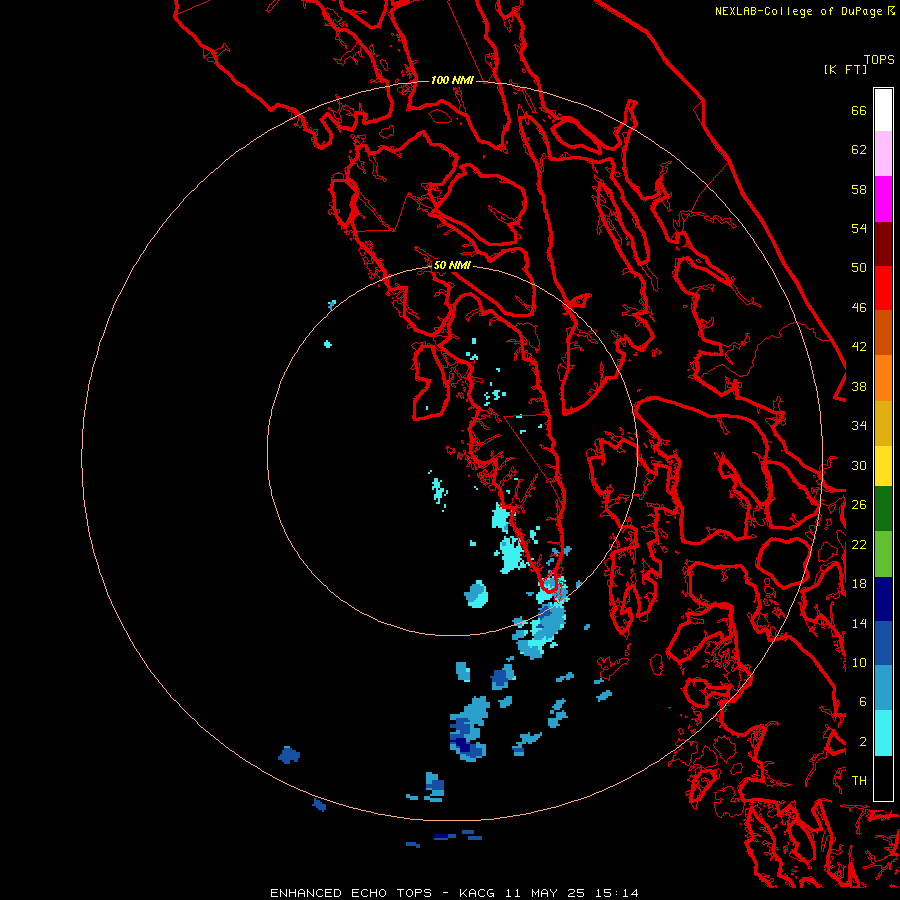Click the '34' legend value
The height and width of the screenshot is (900, 900).
tap(859, 426)
